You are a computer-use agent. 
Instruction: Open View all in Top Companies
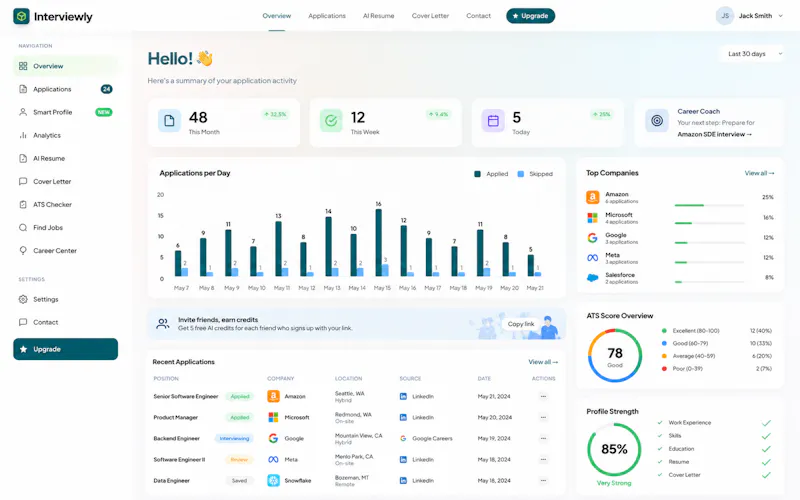[x=759, y=173]
